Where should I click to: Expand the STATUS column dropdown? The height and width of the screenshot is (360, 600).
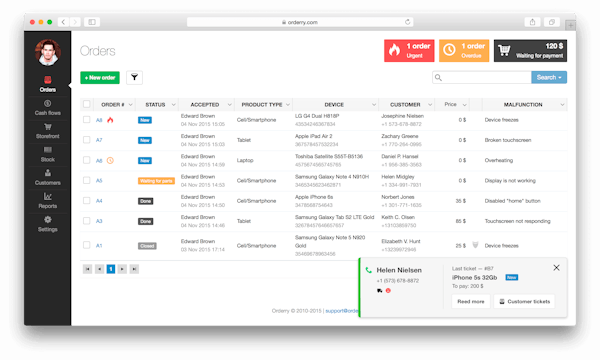click(173, 104)
